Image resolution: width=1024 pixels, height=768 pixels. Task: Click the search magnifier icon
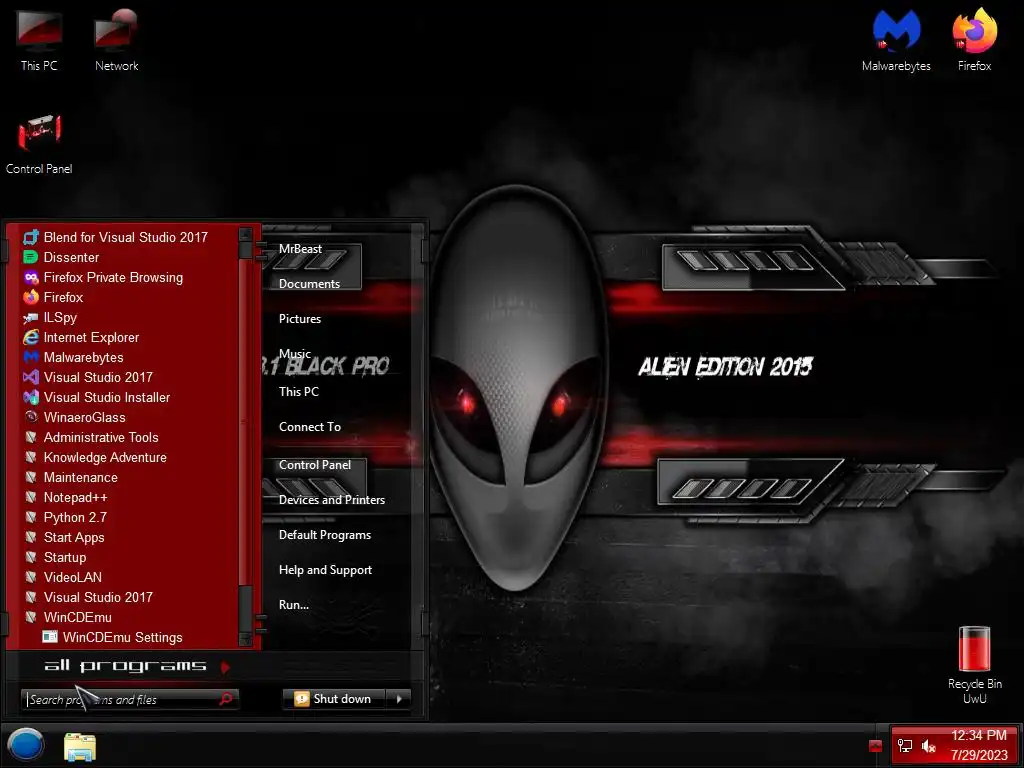point(226,699)
